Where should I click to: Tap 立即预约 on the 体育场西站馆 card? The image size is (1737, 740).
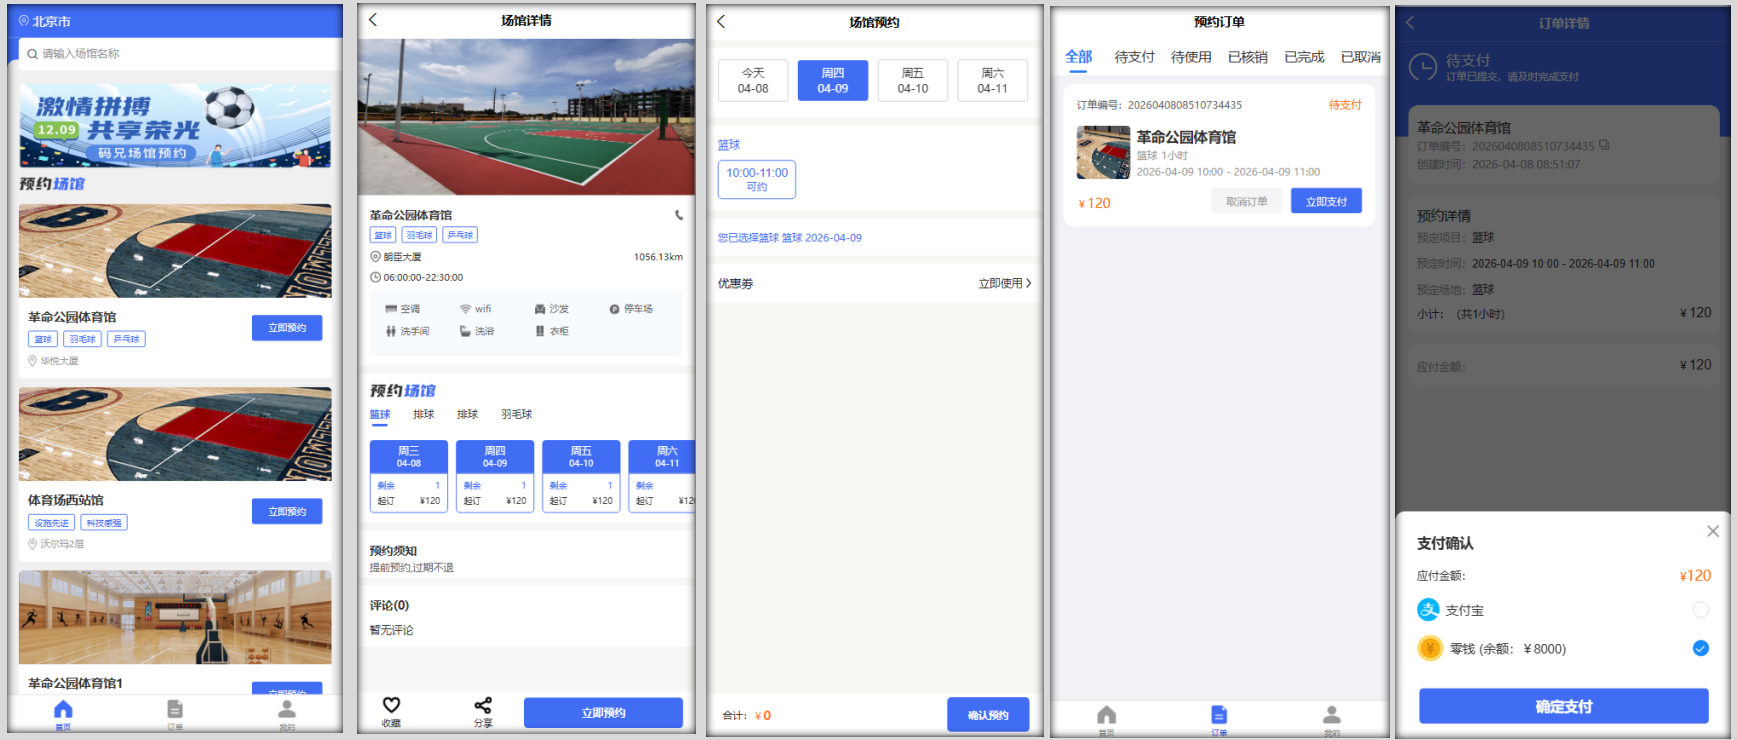coord(287,511)
